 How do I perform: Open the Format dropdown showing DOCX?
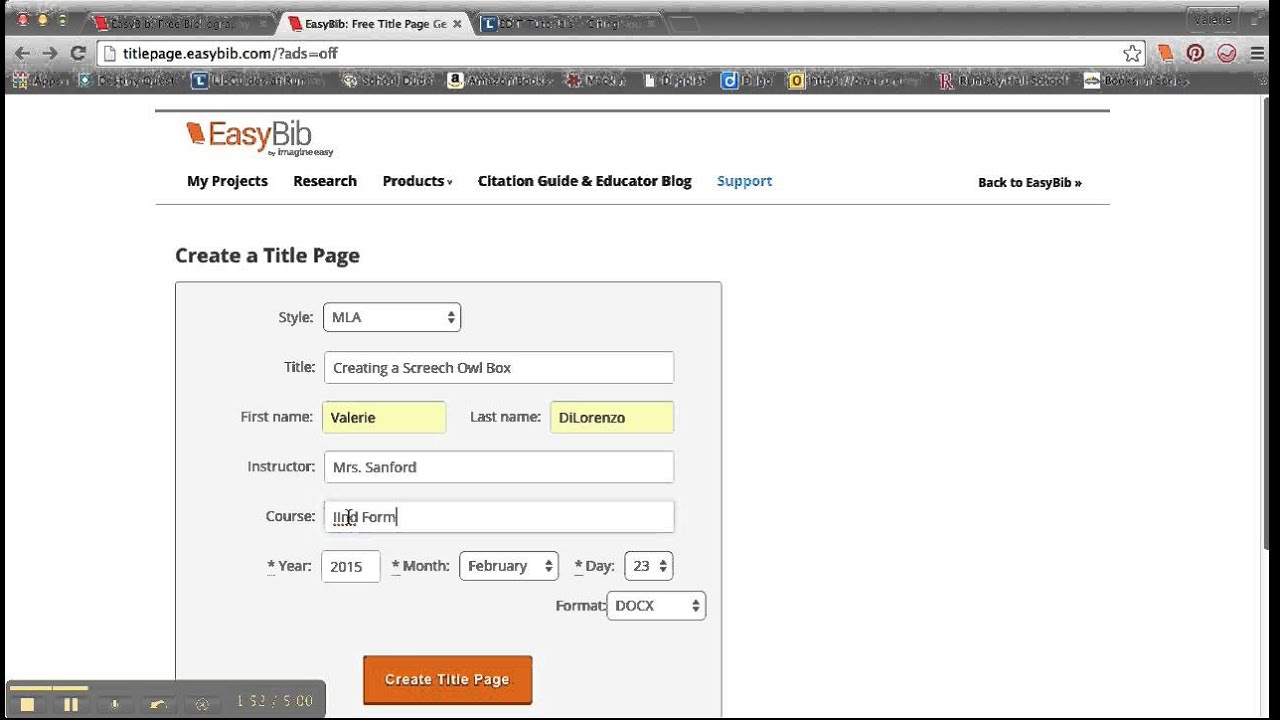pos(656,605)
